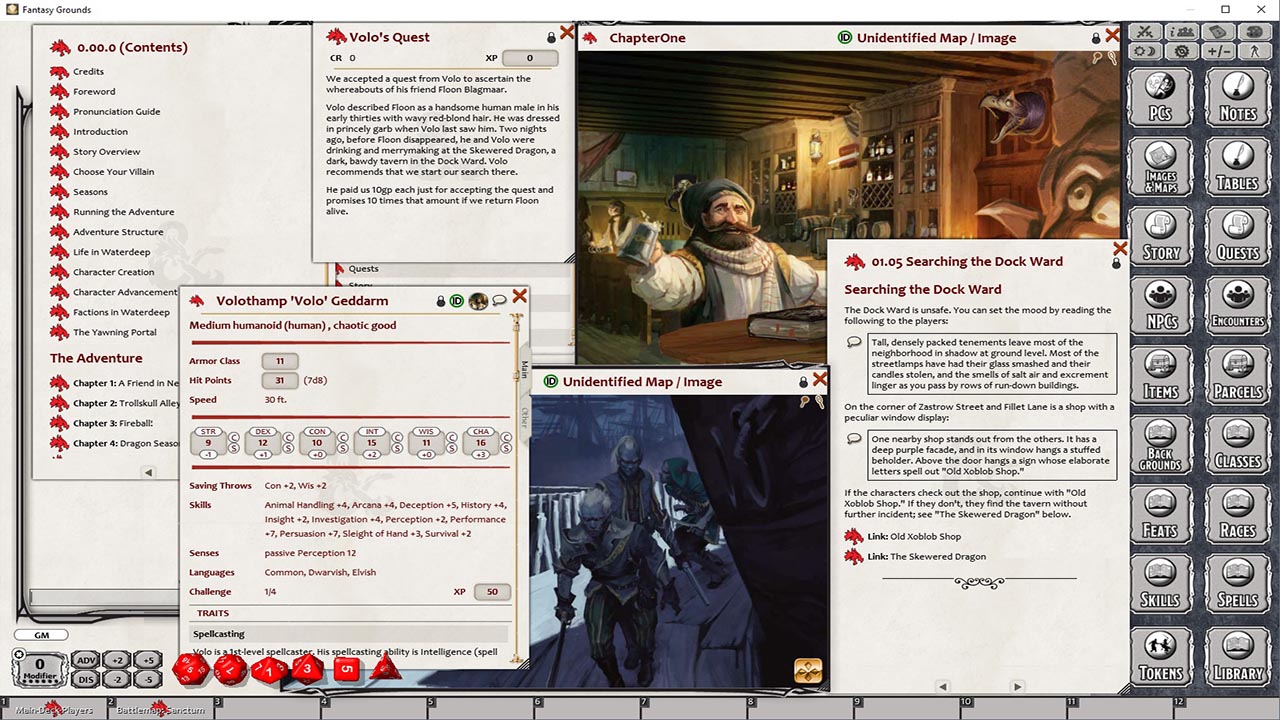Open the Encounters panel

[1237, 307]
